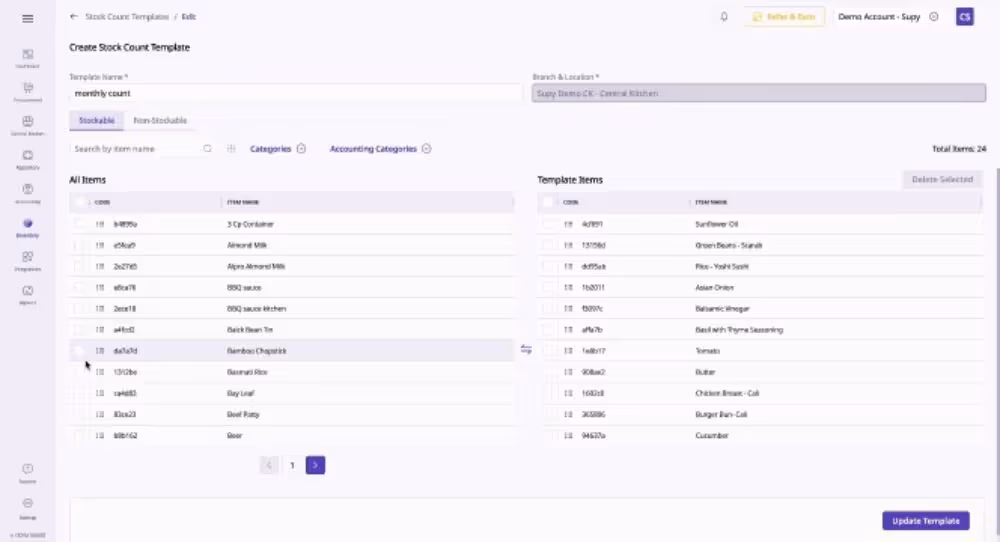1000x542 pixels.
Task: Click the Beer item name
Action: tap(235, 436)
